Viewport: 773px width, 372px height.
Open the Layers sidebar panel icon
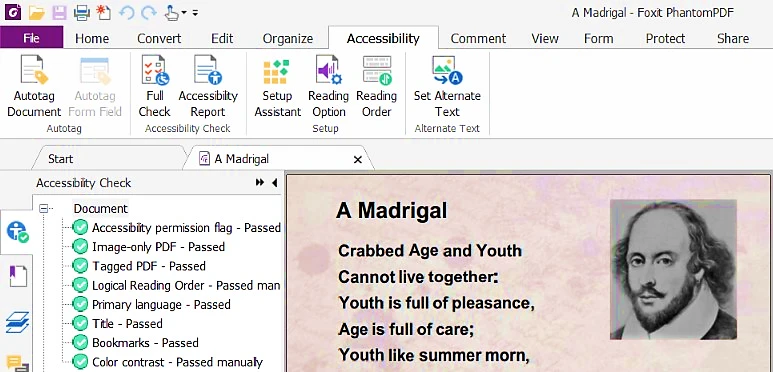pos(18,323)
